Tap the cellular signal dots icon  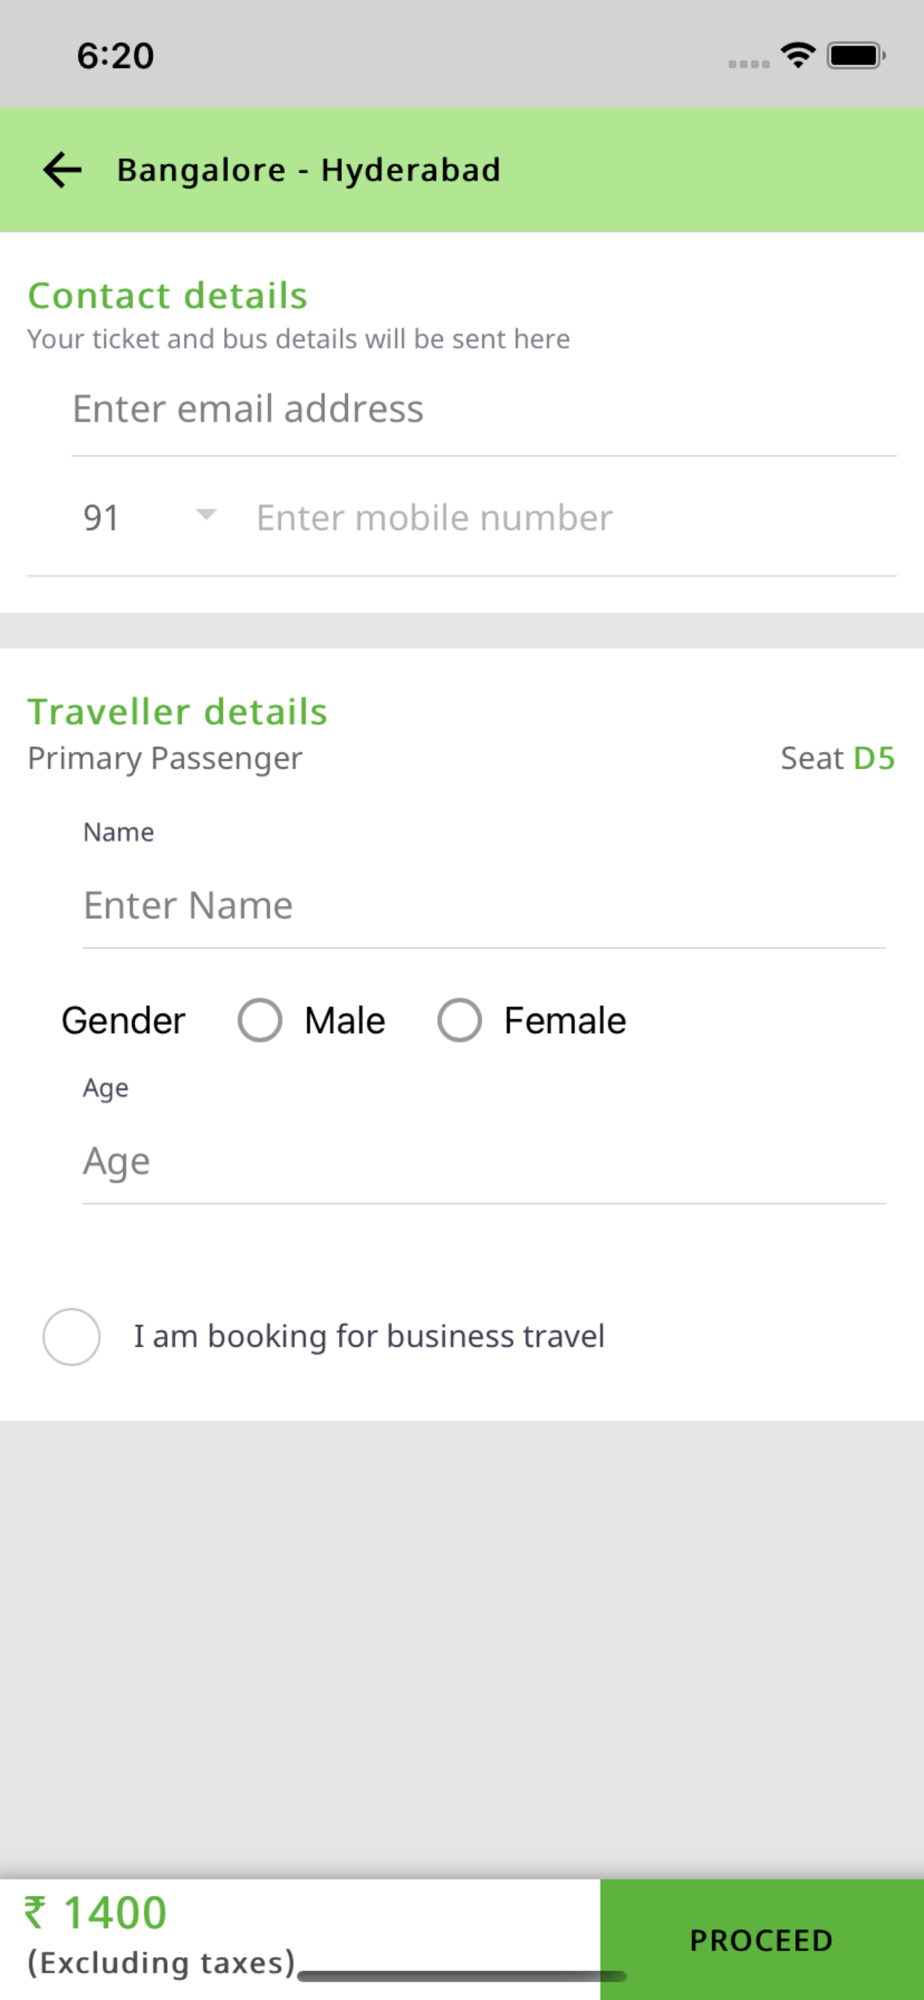pos(749,64)
